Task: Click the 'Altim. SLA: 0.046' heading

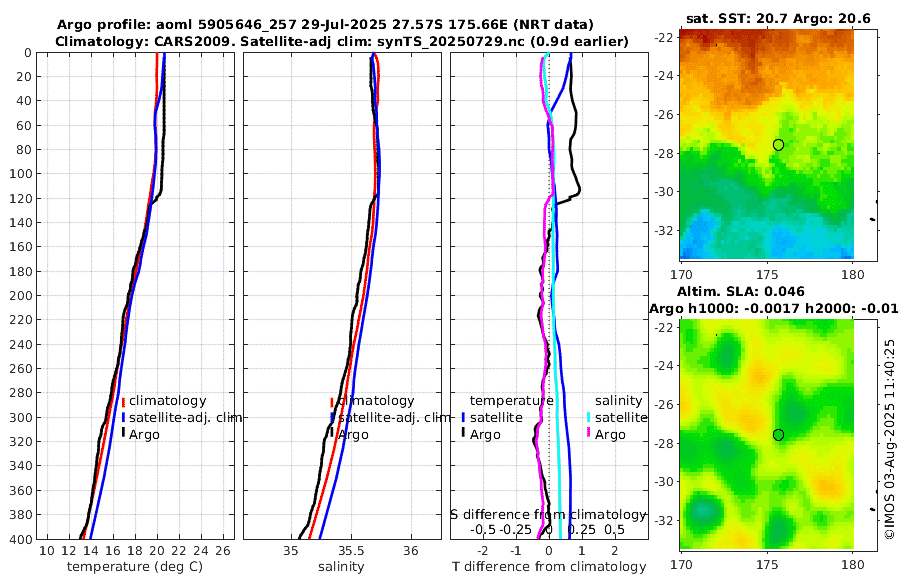Action: [x=740, y=292]
